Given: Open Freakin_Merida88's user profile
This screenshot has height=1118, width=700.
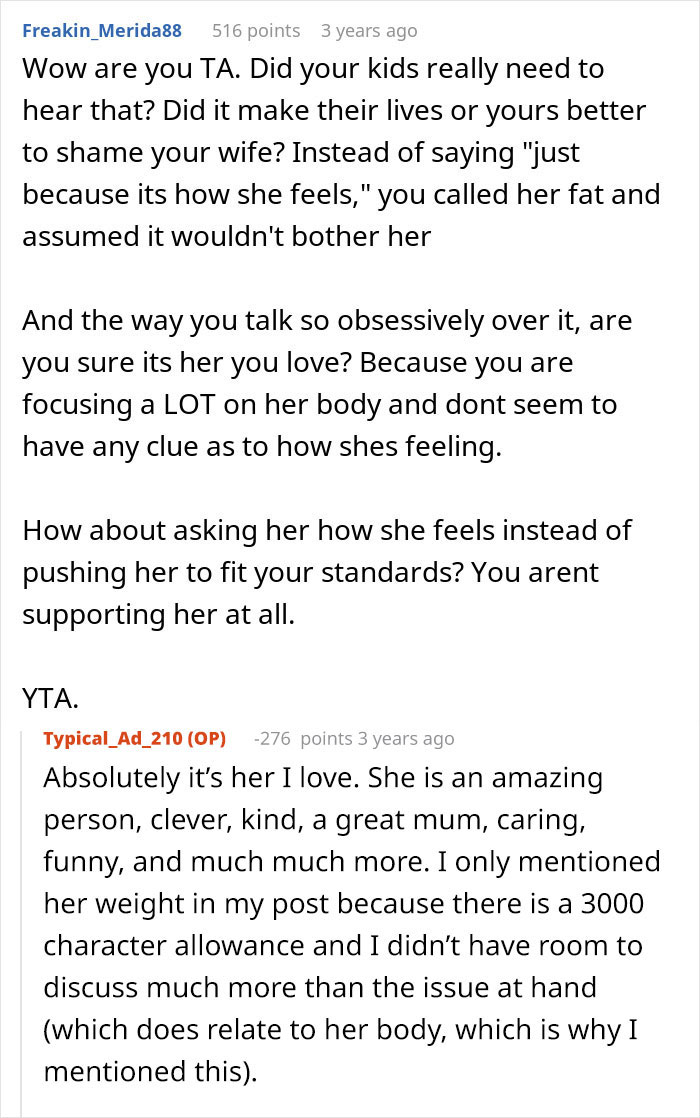Looking at the screenshot, I should point(102,31).
